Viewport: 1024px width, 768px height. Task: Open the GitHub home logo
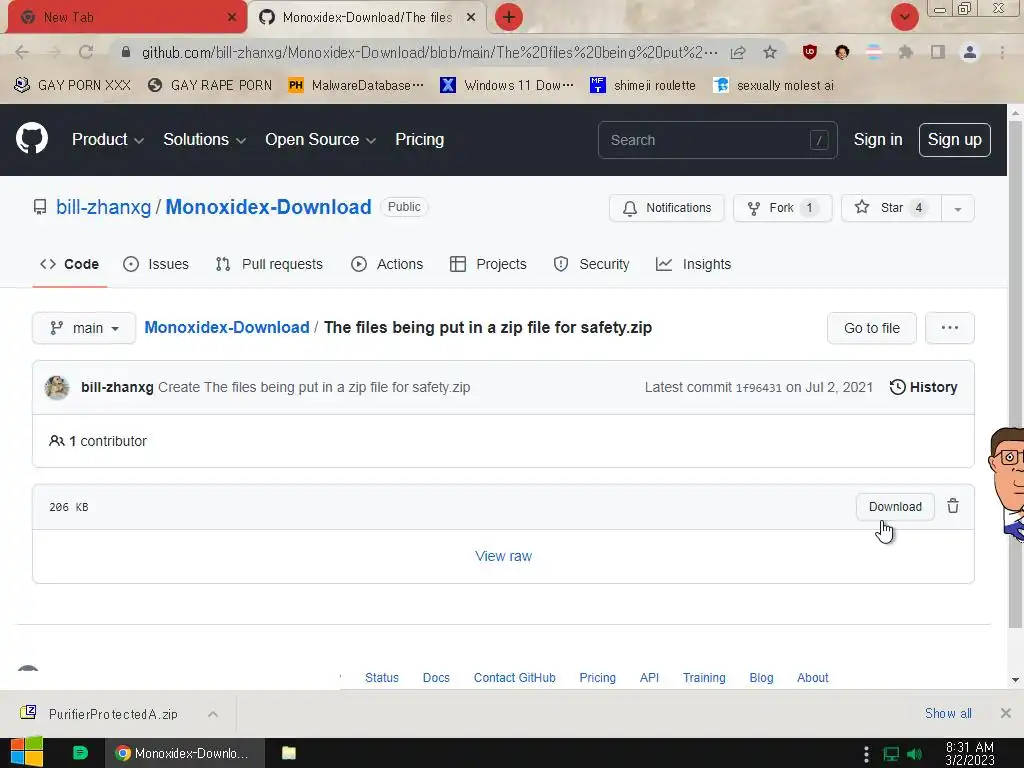click(x=31, y=138)
